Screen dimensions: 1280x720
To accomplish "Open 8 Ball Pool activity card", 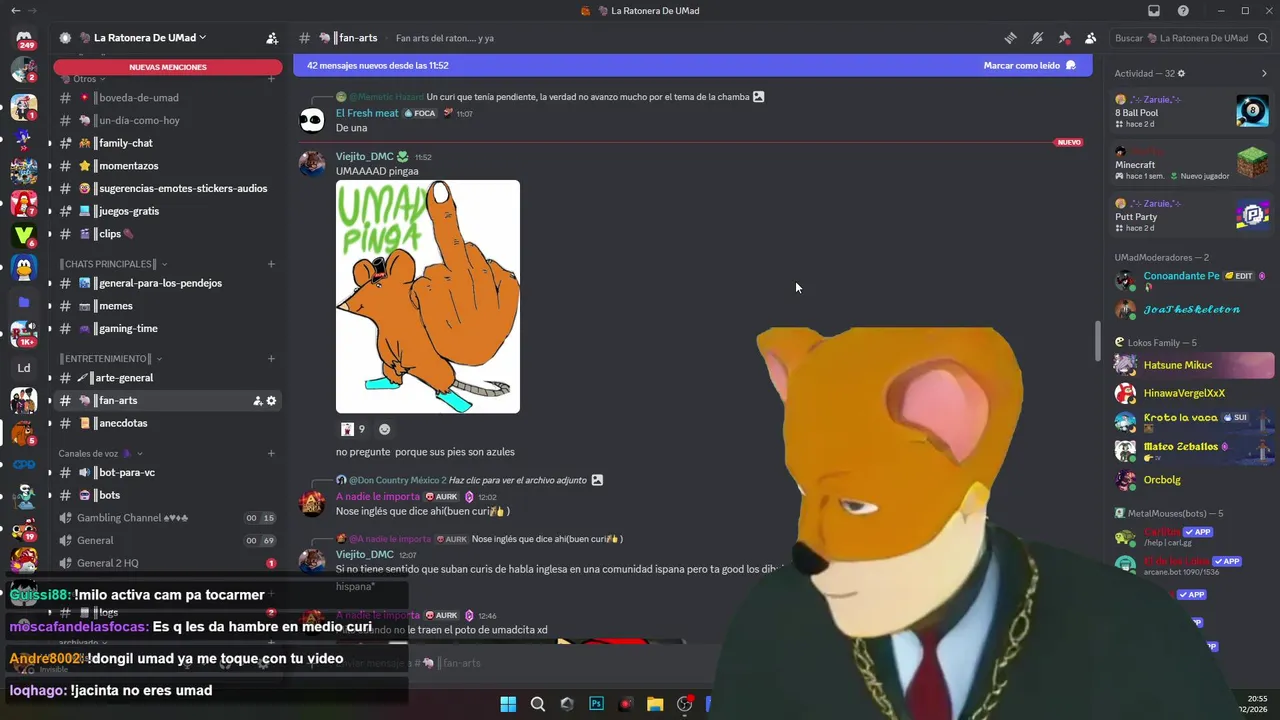I will [1190, 110].
